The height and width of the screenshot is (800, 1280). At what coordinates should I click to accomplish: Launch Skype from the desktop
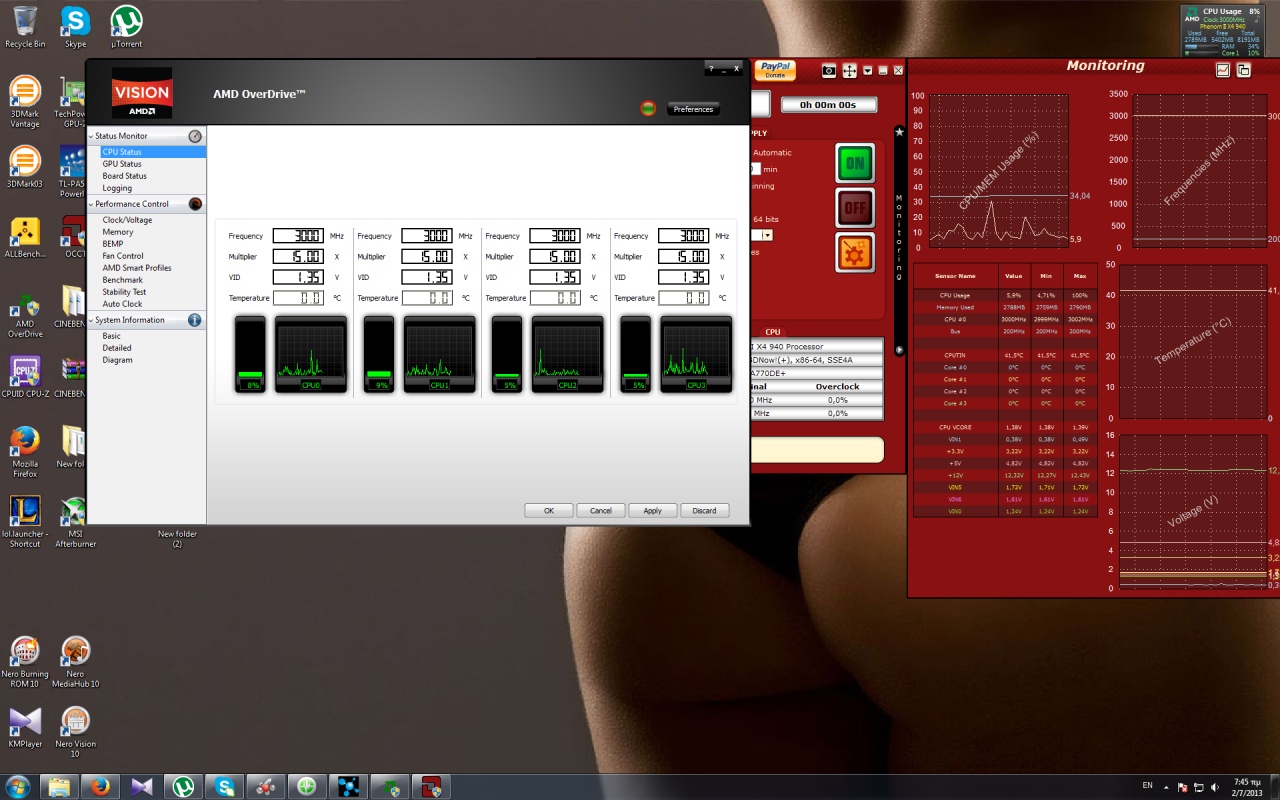tap(75, 27)
